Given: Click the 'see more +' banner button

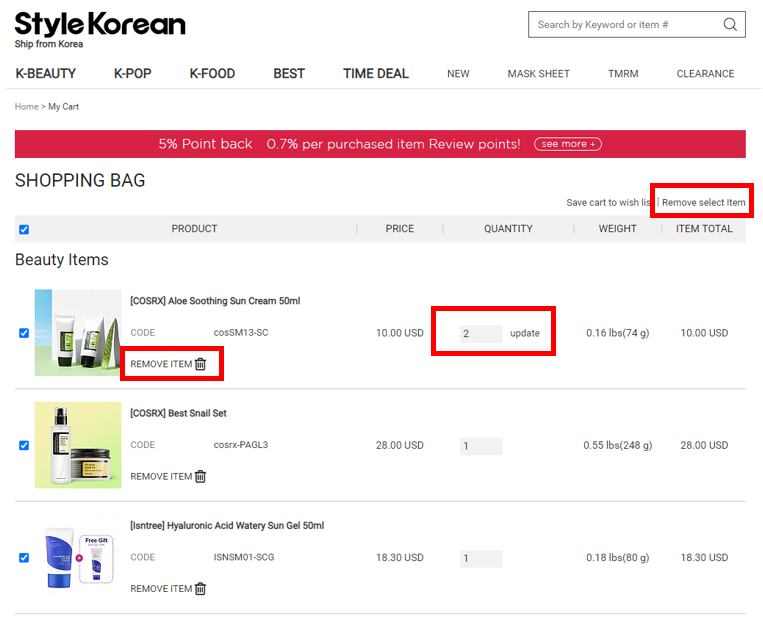Looking at the screenshot, I should (x=567, y=144).
